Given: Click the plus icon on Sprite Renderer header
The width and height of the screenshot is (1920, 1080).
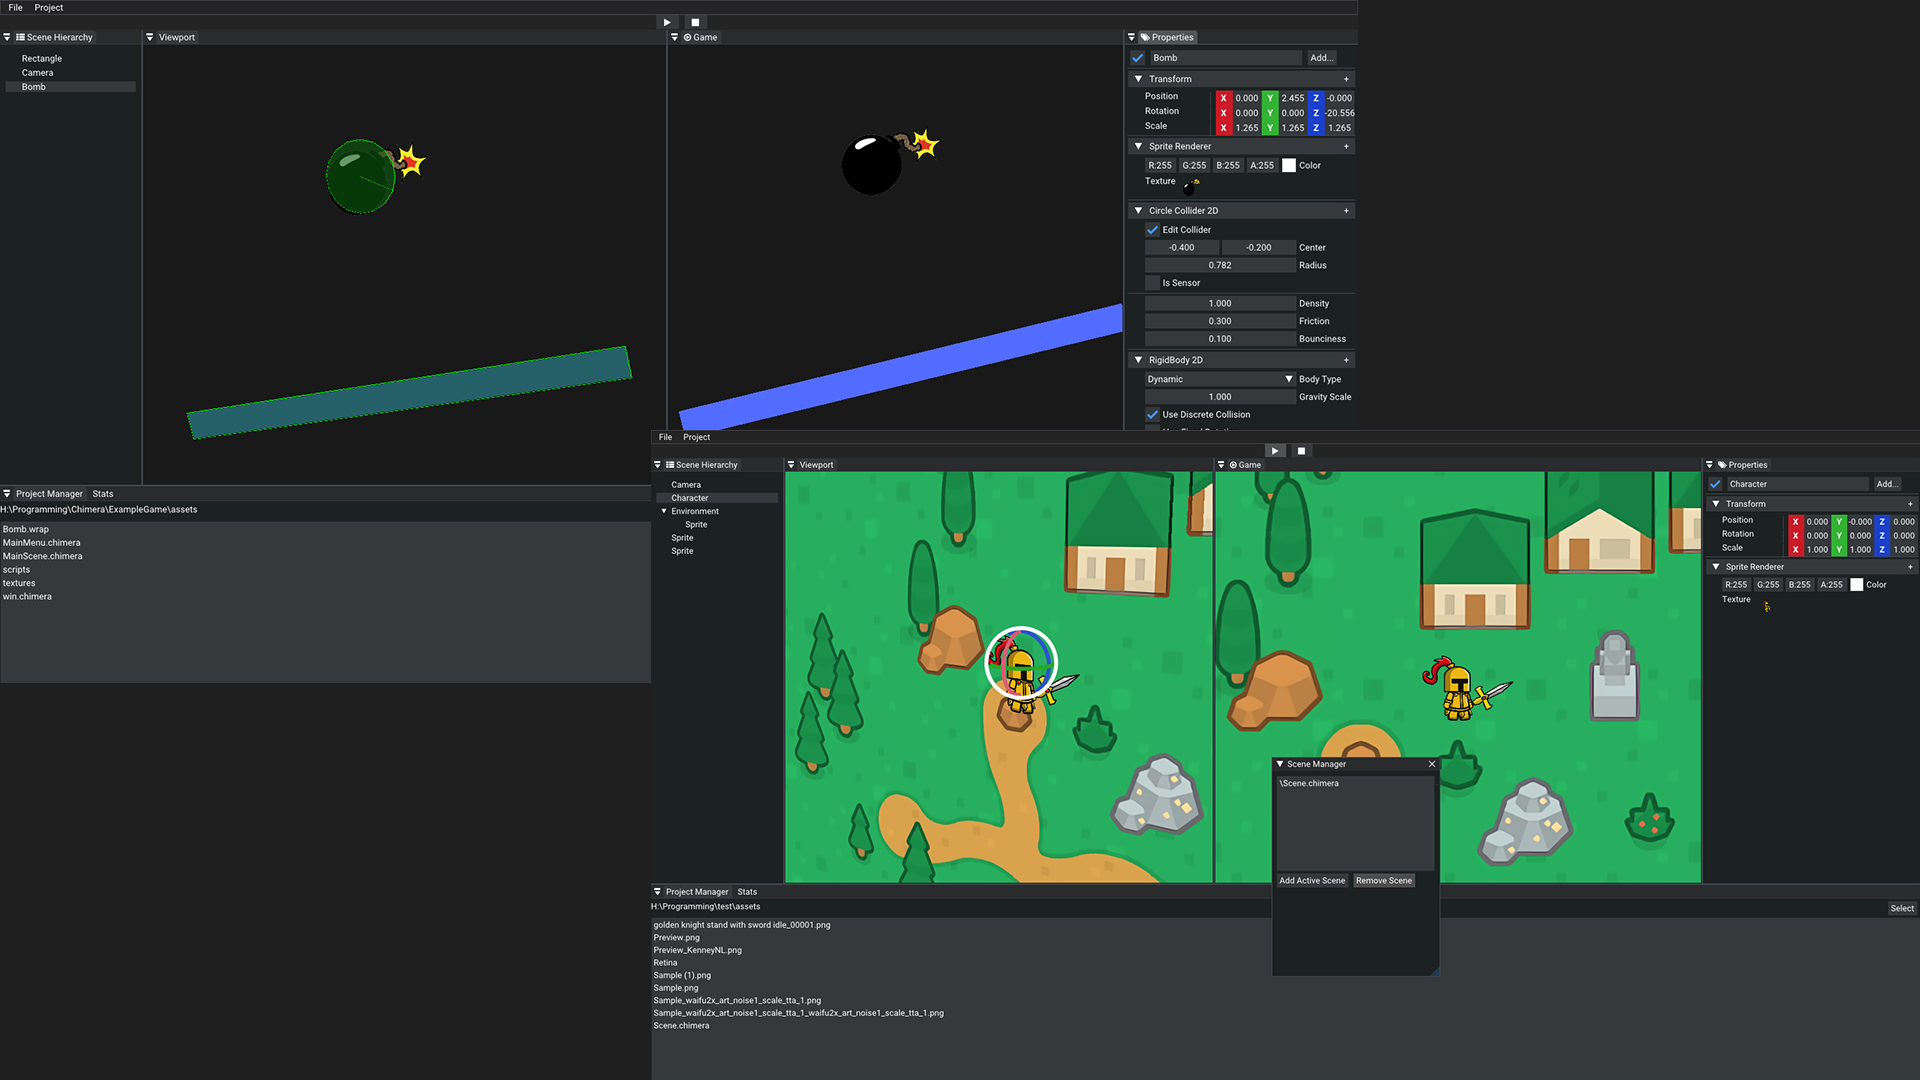Looking at the screenshot, I should tap(1346, 146).
